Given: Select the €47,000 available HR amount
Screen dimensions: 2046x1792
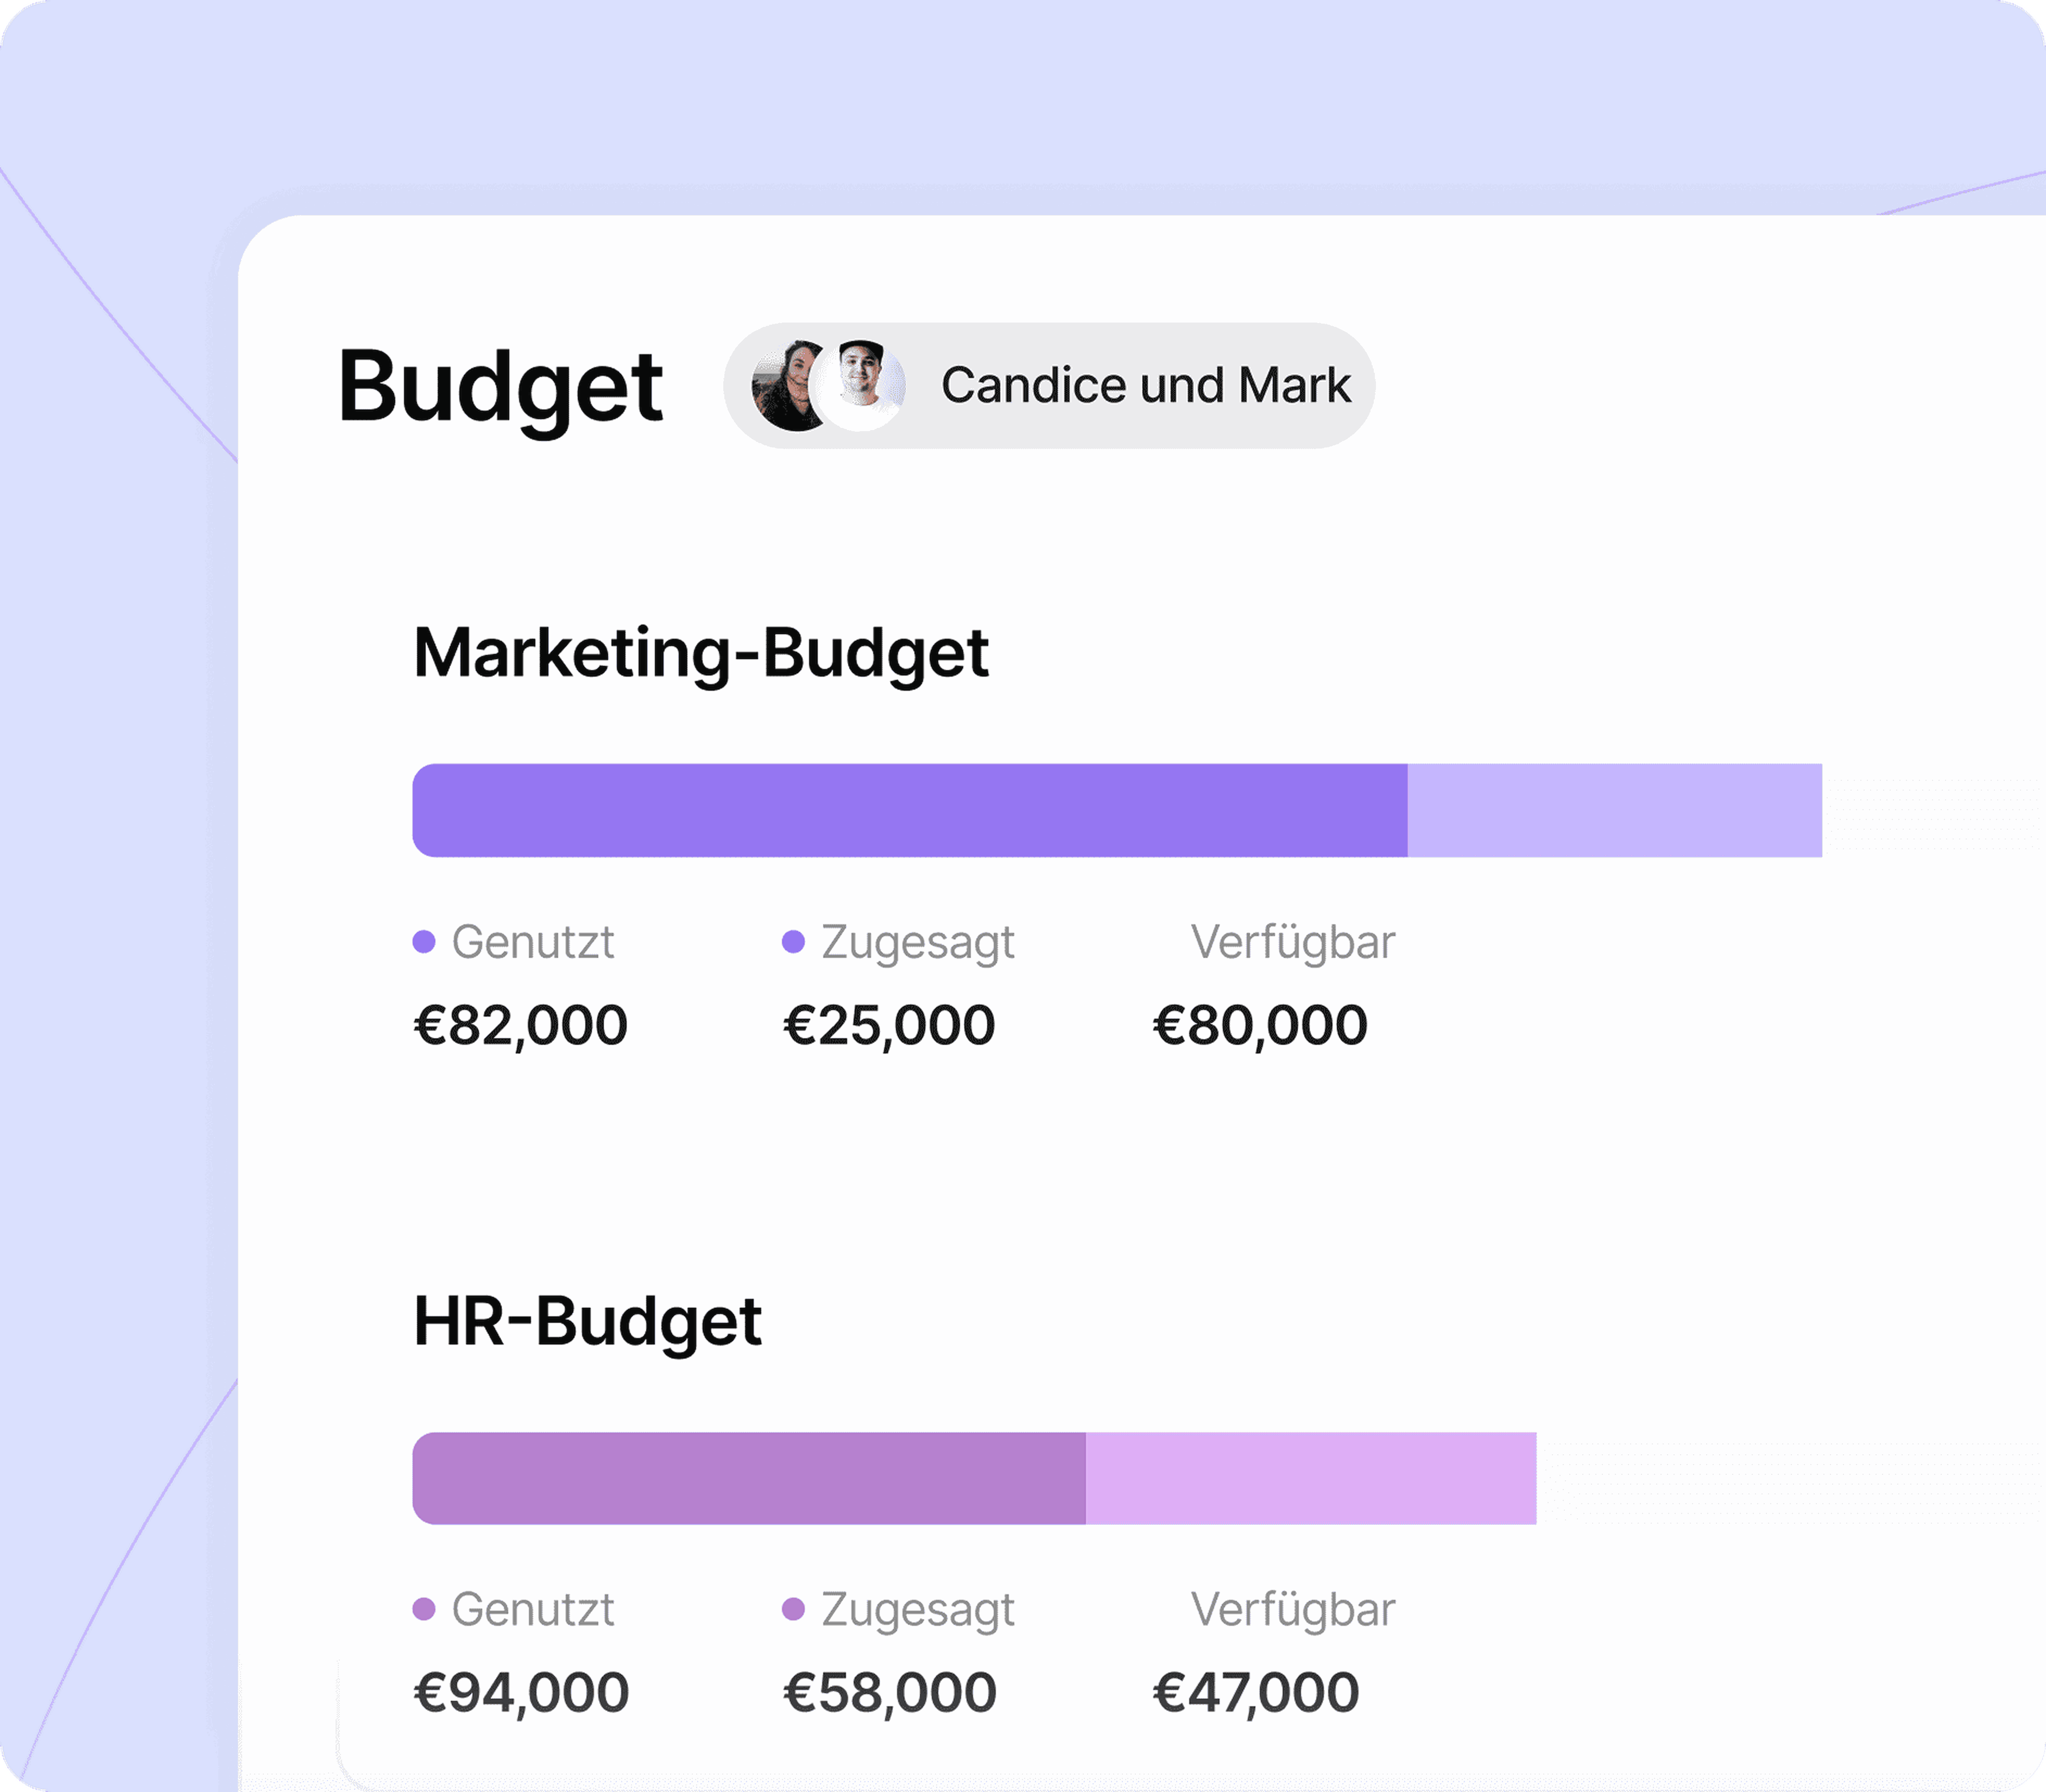Looking at the screenshot, I should (1256, 1693).
